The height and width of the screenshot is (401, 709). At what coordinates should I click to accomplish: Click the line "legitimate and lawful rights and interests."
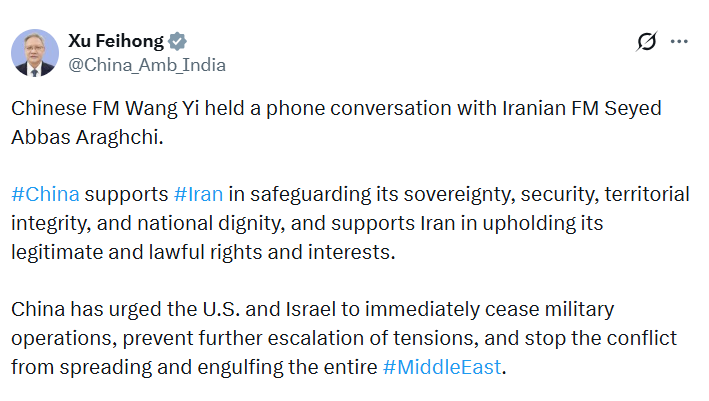[204, 250]
